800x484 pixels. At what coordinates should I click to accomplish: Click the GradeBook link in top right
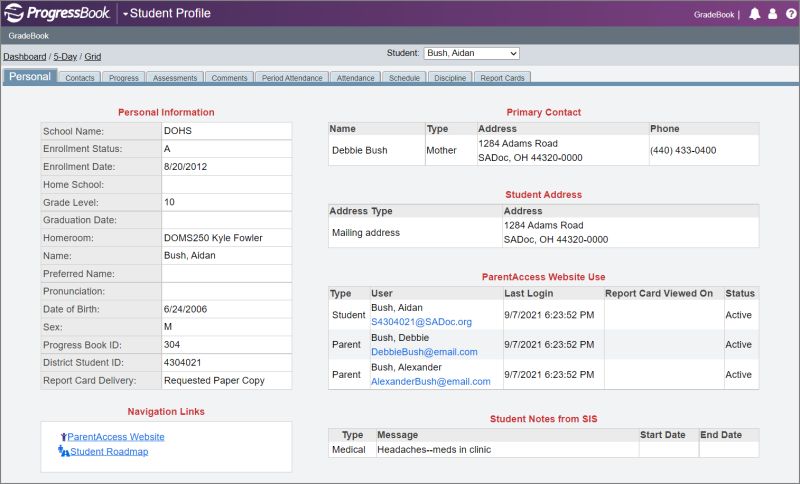714,15
